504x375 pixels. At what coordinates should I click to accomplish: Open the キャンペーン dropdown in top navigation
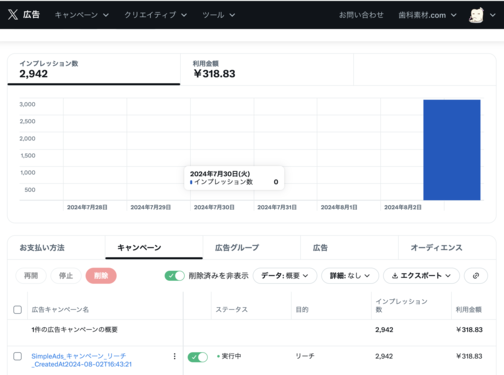[x=82, y=15]
